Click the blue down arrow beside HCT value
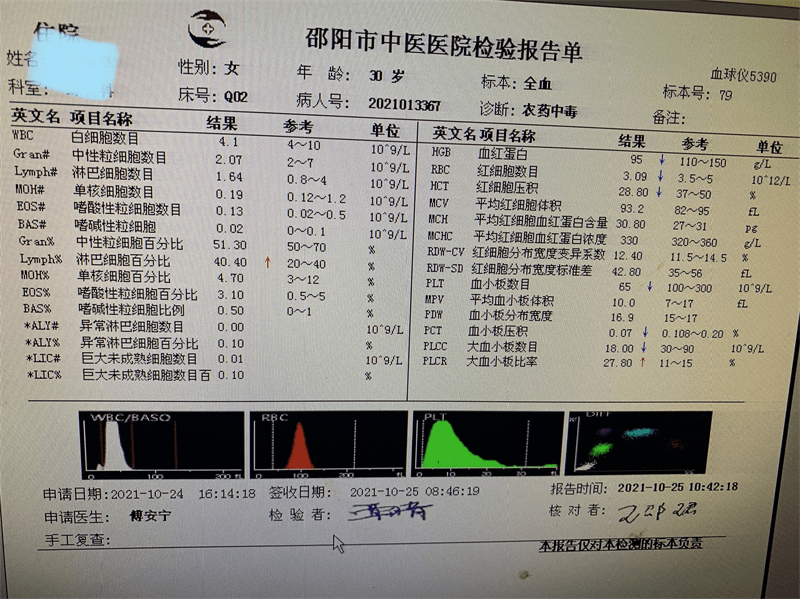Screen dimensions: 800x599 pyautogui.click(x=658, y=193)
